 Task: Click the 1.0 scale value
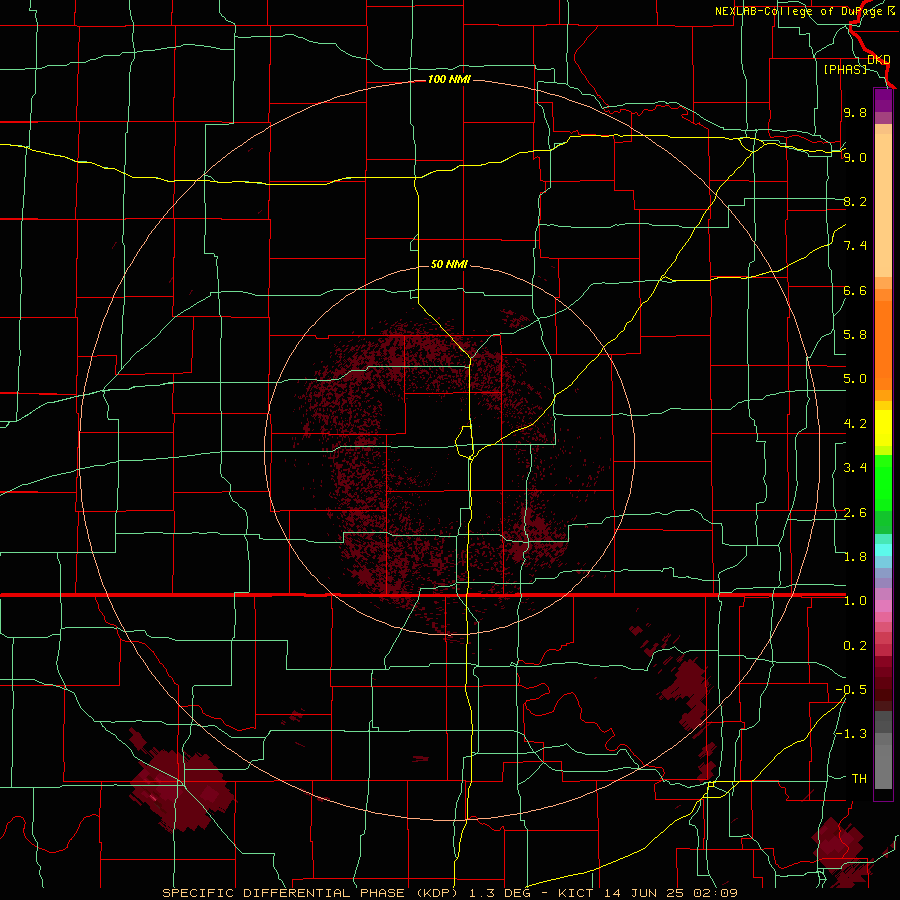point(855,600)
